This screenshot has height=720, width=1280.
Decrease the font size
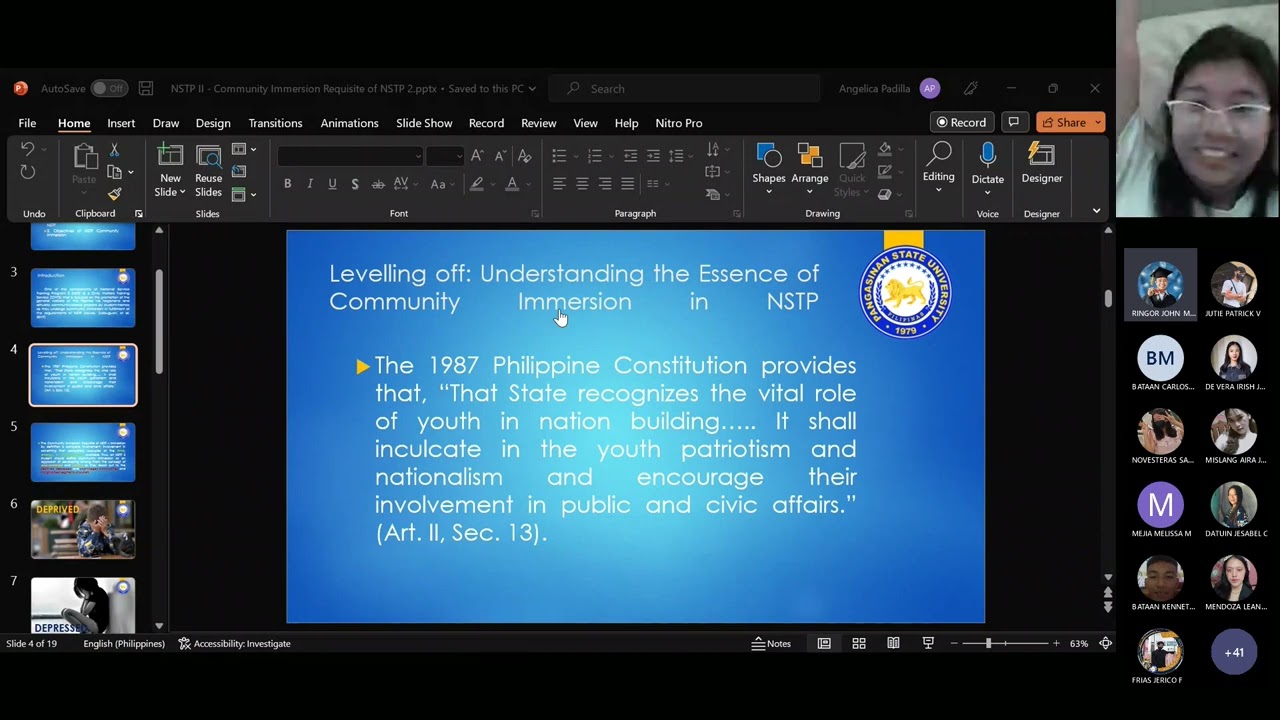coord(500,156)
